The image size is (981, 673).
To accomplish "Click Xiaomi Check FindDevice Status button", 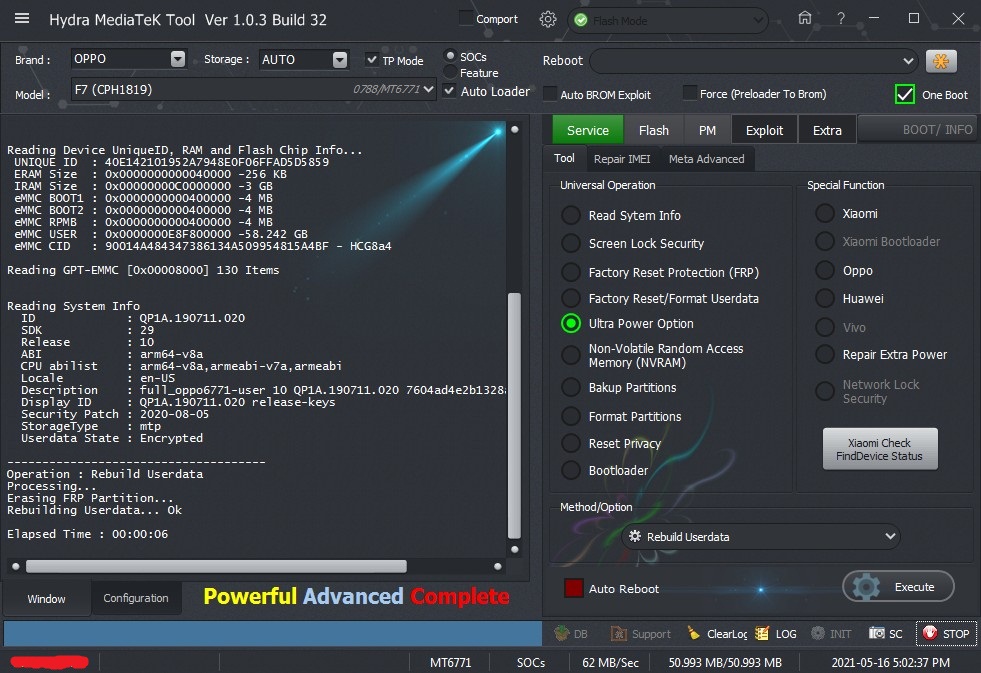I will coord(880,449).
